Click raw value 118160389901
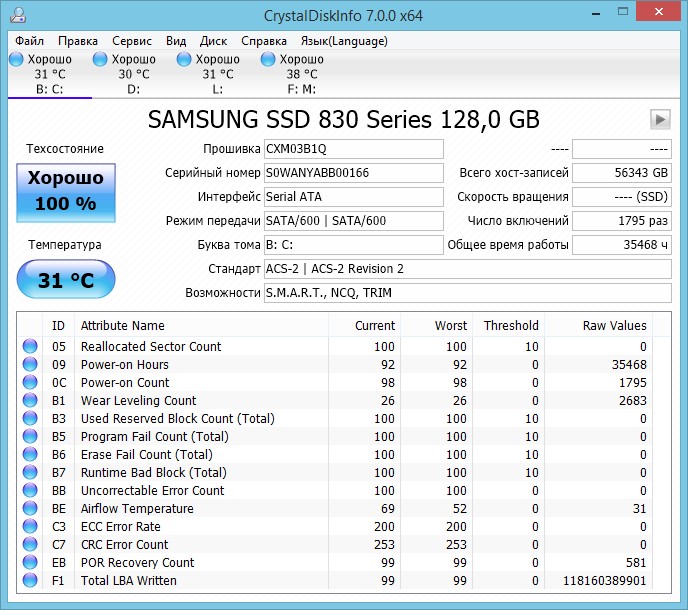Viewport: 688px width, 610px height. [x=604, y=581]
